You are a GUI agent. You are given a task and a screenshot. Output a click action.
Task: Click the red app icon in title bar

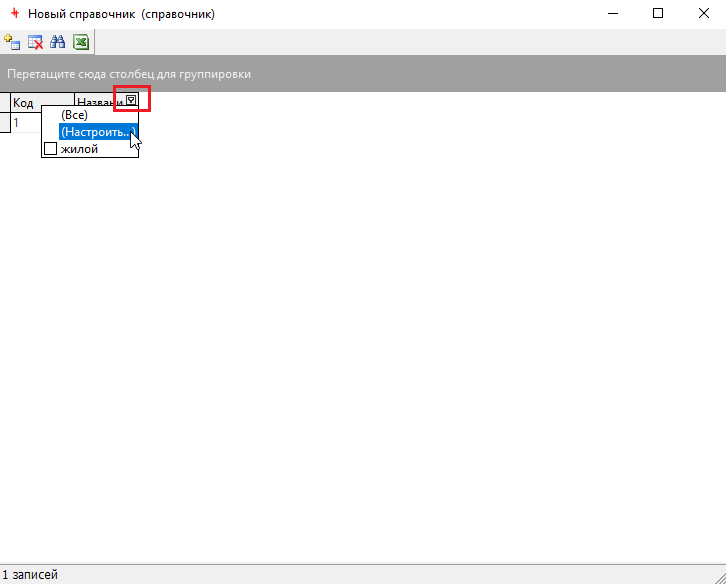[15, 13]
